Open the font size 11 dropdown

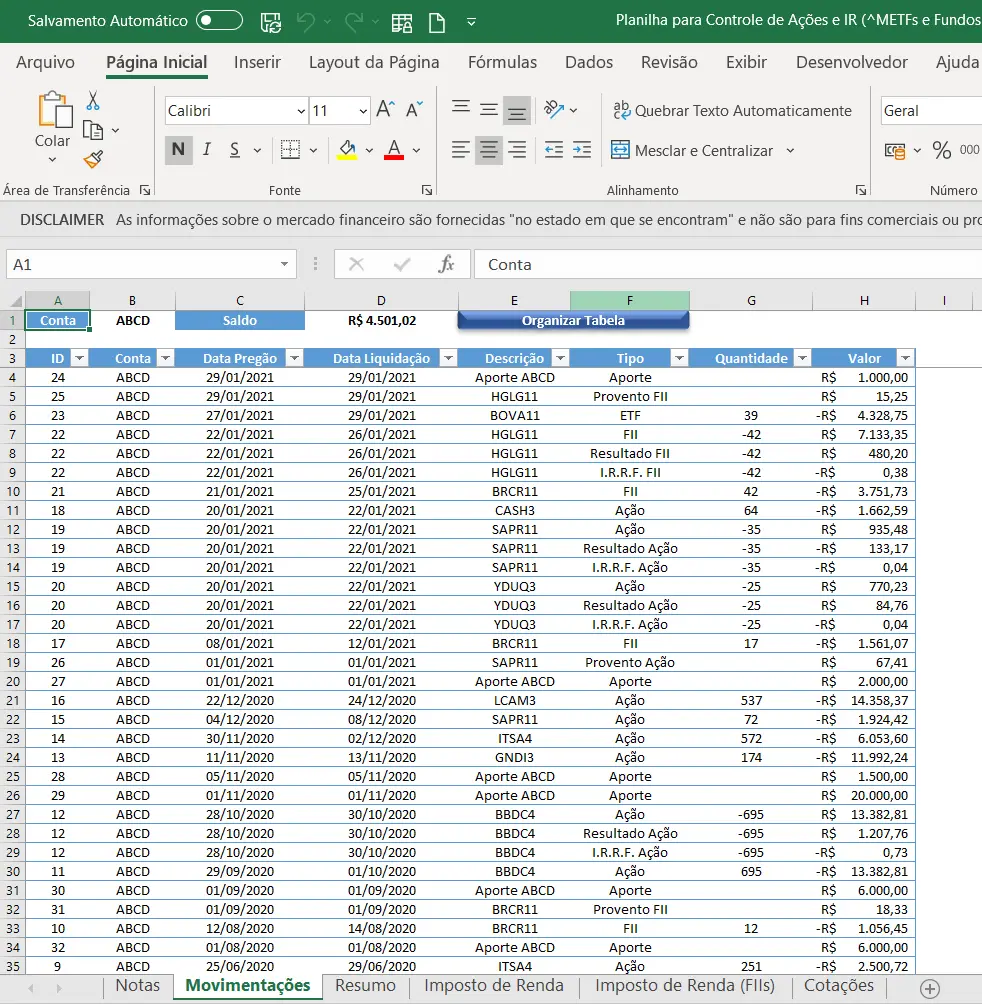click(x=363, y=111)
